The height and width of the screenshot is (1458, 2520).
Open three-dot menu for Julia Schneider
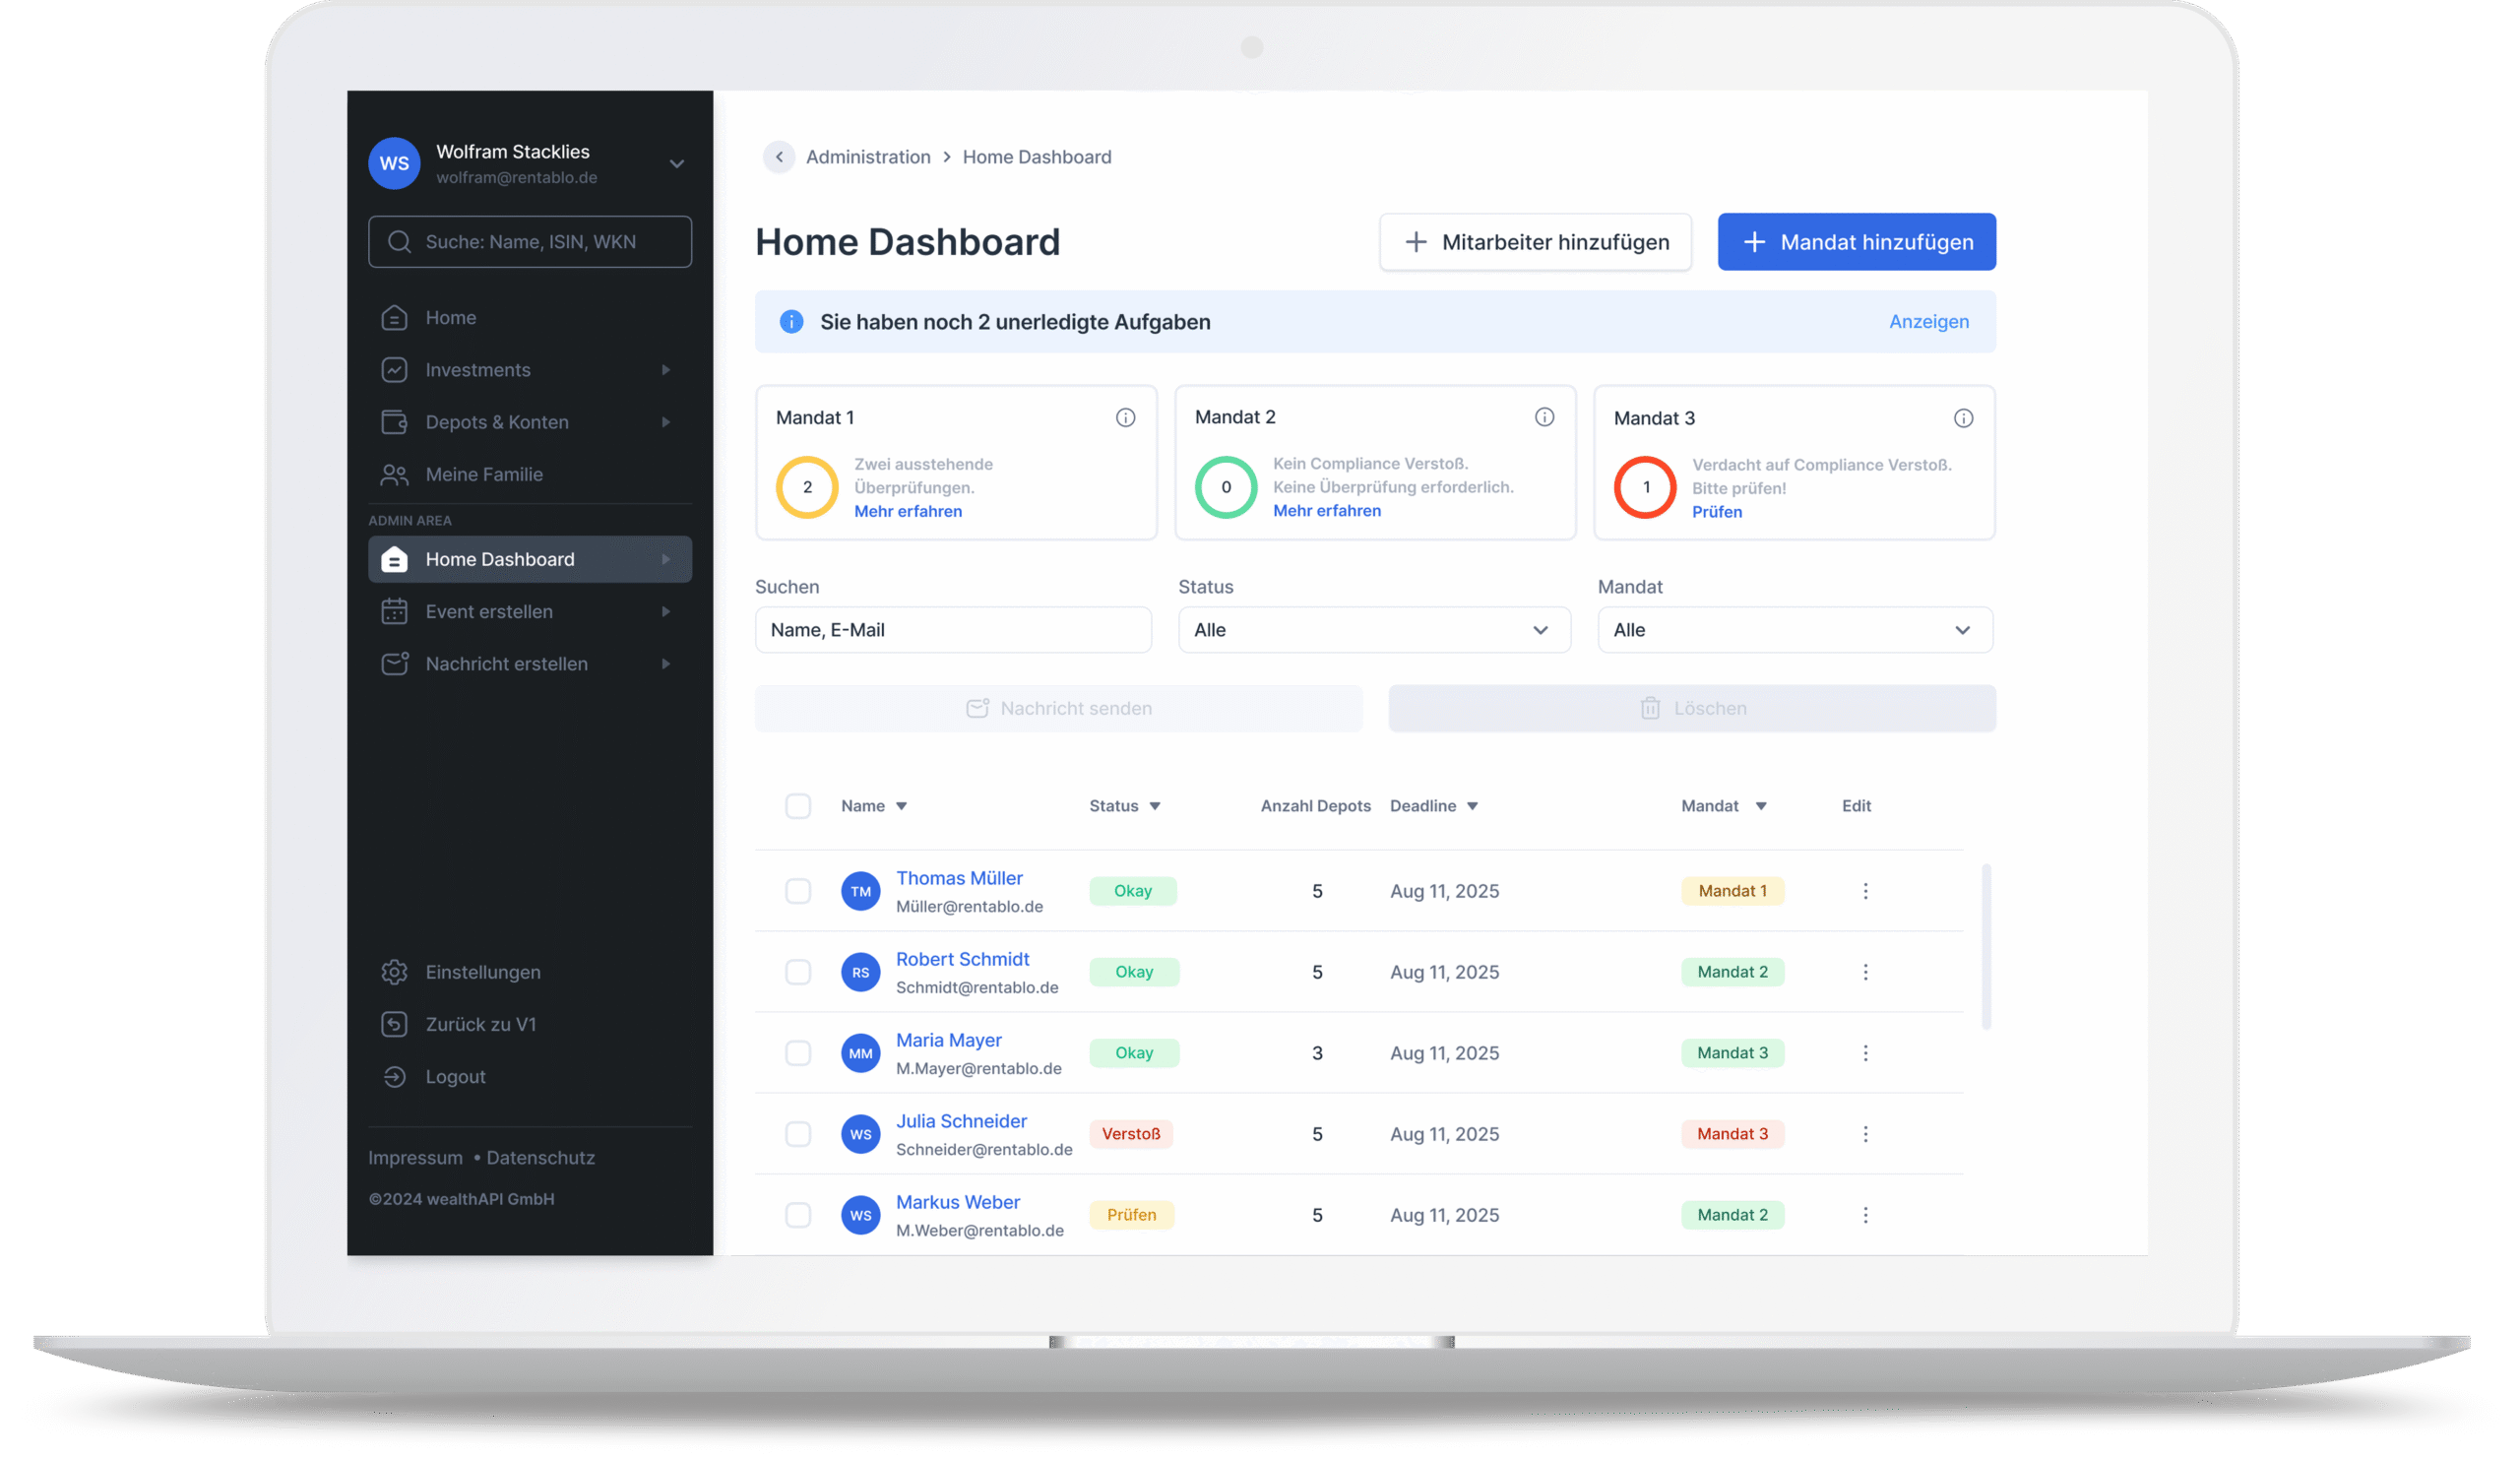click(x=1865, y=1134)
